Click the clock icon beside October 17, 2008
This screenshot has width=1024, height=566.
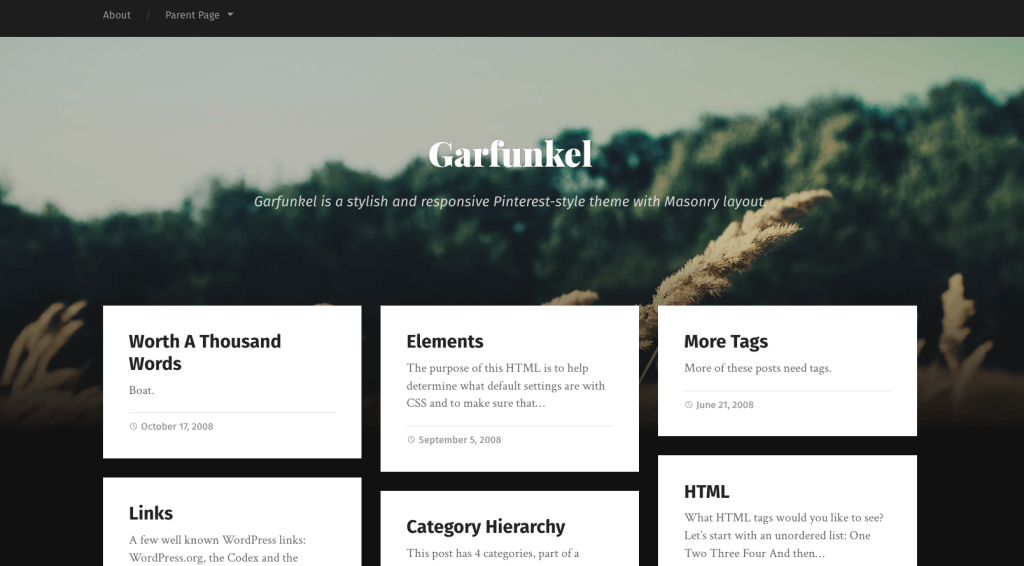coord(133,426)
